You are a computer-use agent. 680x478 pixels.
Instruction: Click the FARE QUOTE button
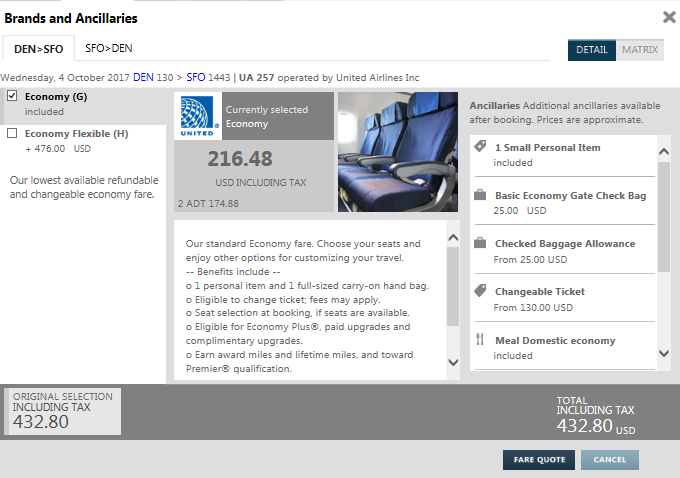[x=539, y=460]
